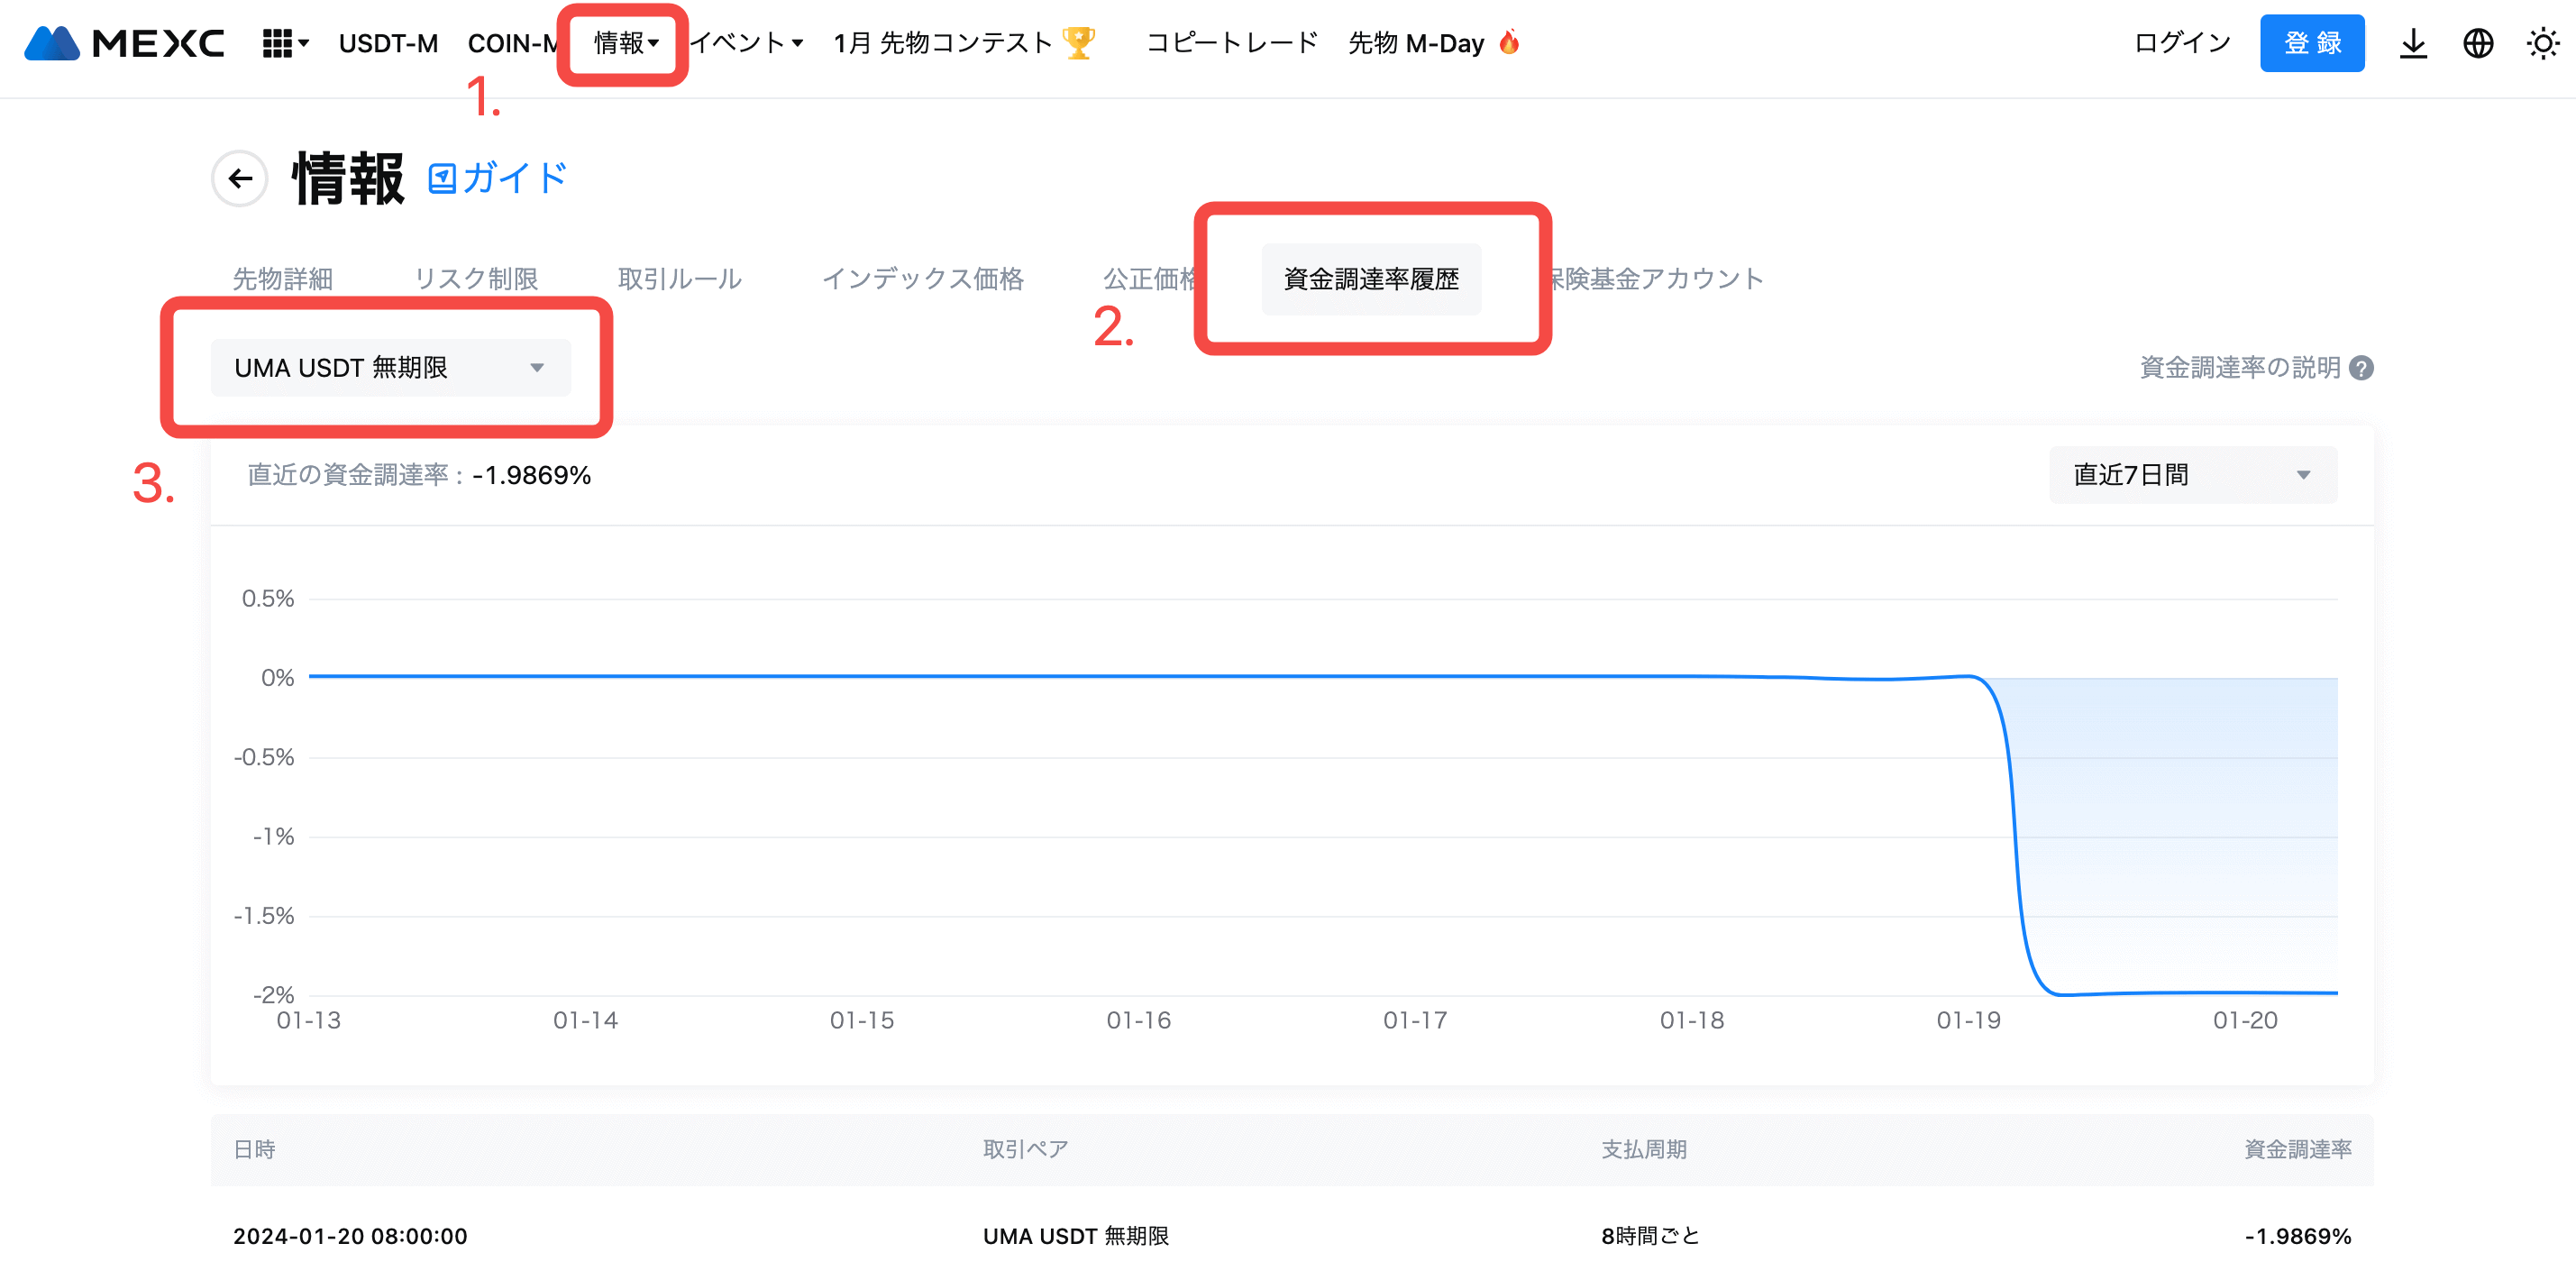Click the USDT-M navigation item
2576x1271 pixels.
[388, 43]
